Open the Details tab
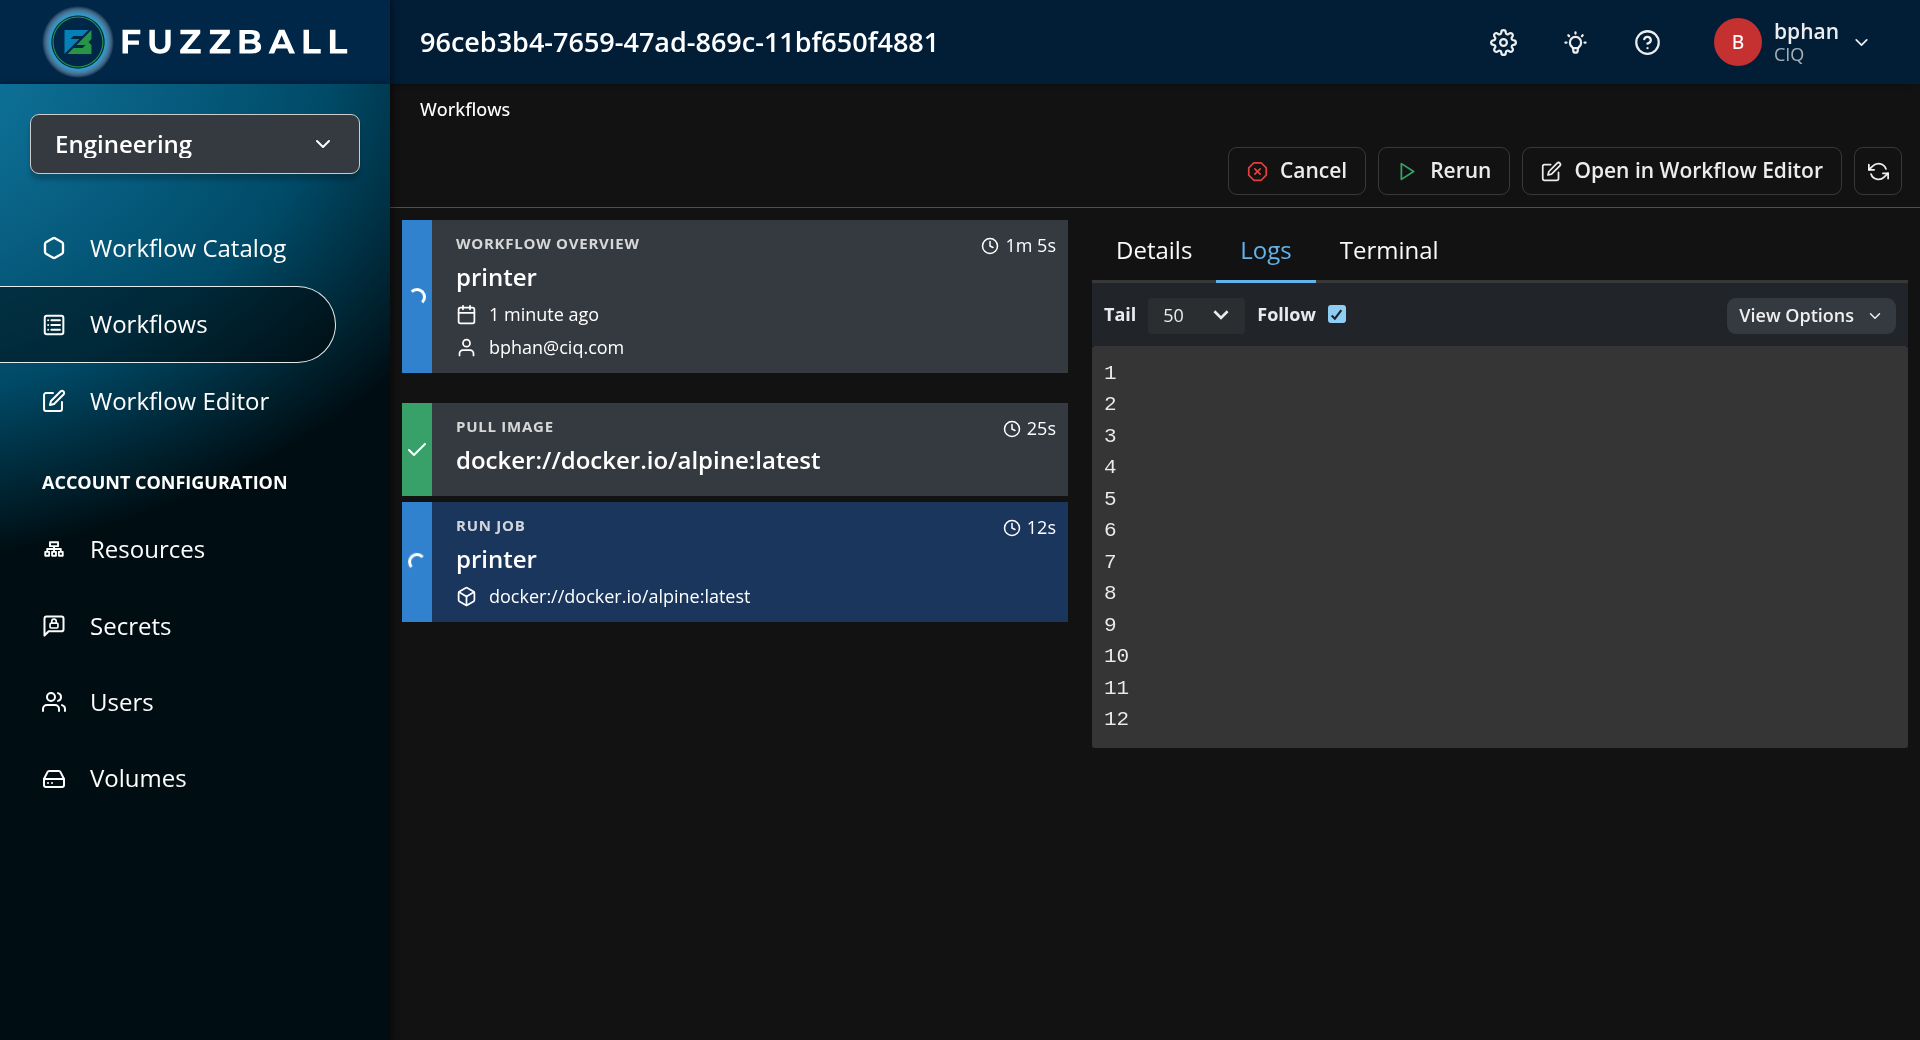Image resolution: width=1920 pixels, height=1040 pixels. tap(1153, 250)
